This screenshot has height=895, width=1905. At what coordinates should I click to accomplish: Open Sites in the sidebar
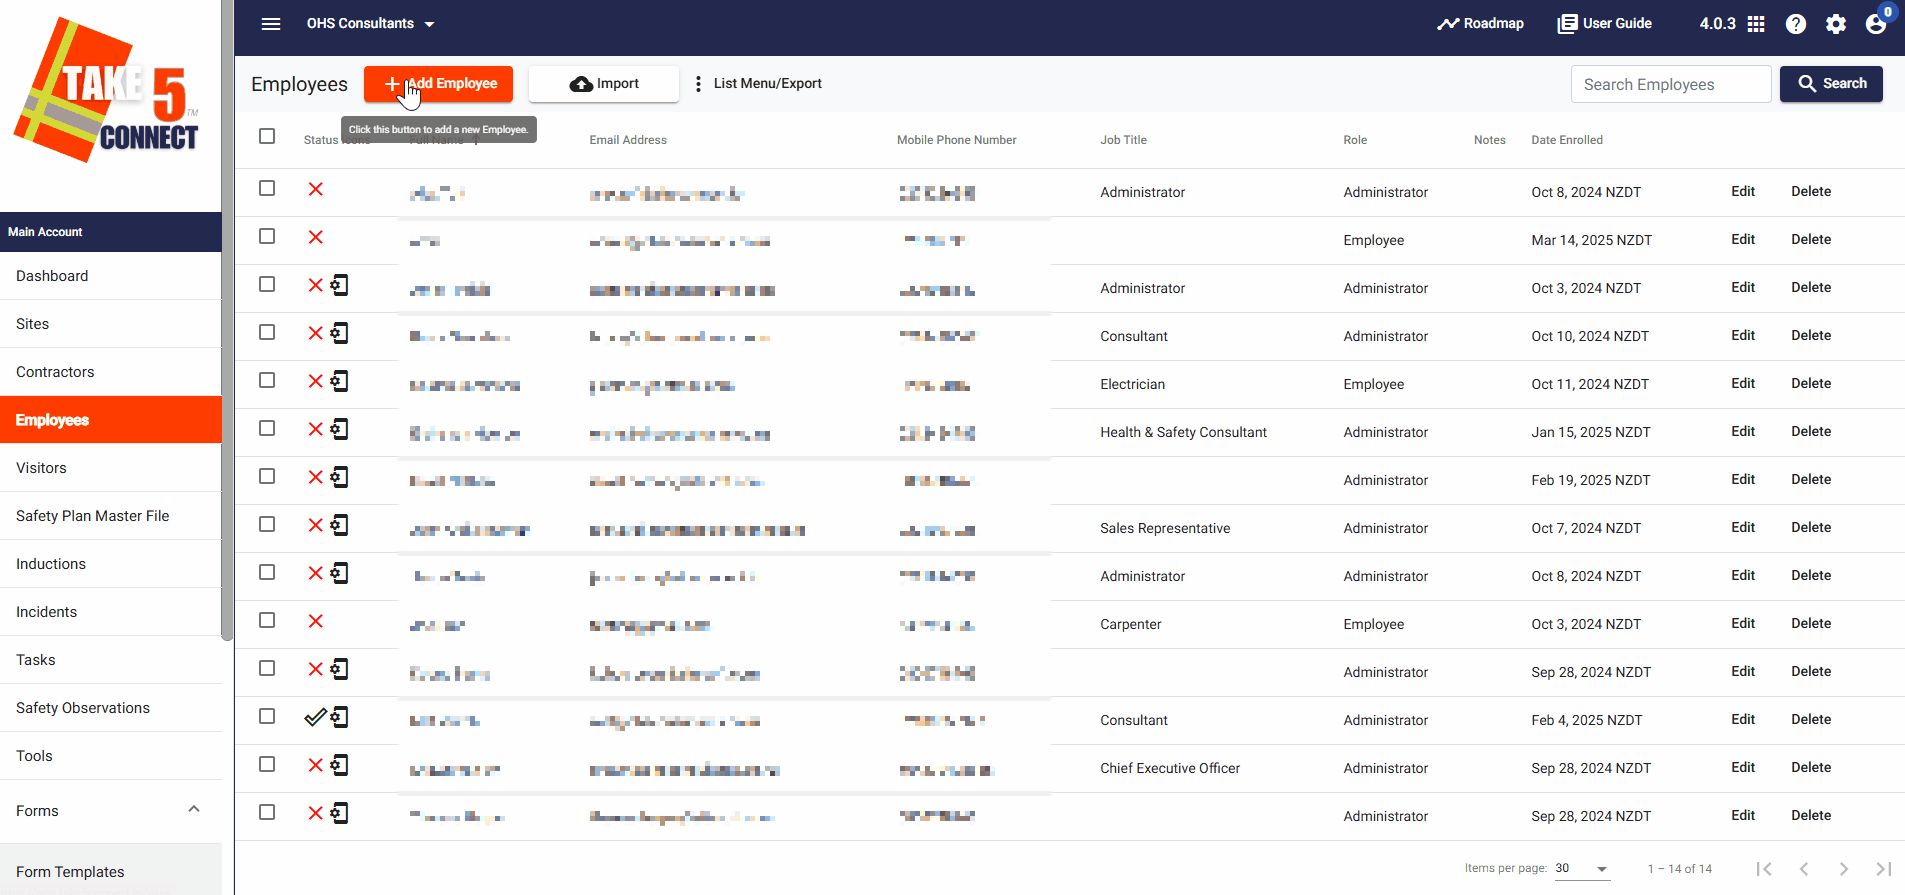[110, 324]
